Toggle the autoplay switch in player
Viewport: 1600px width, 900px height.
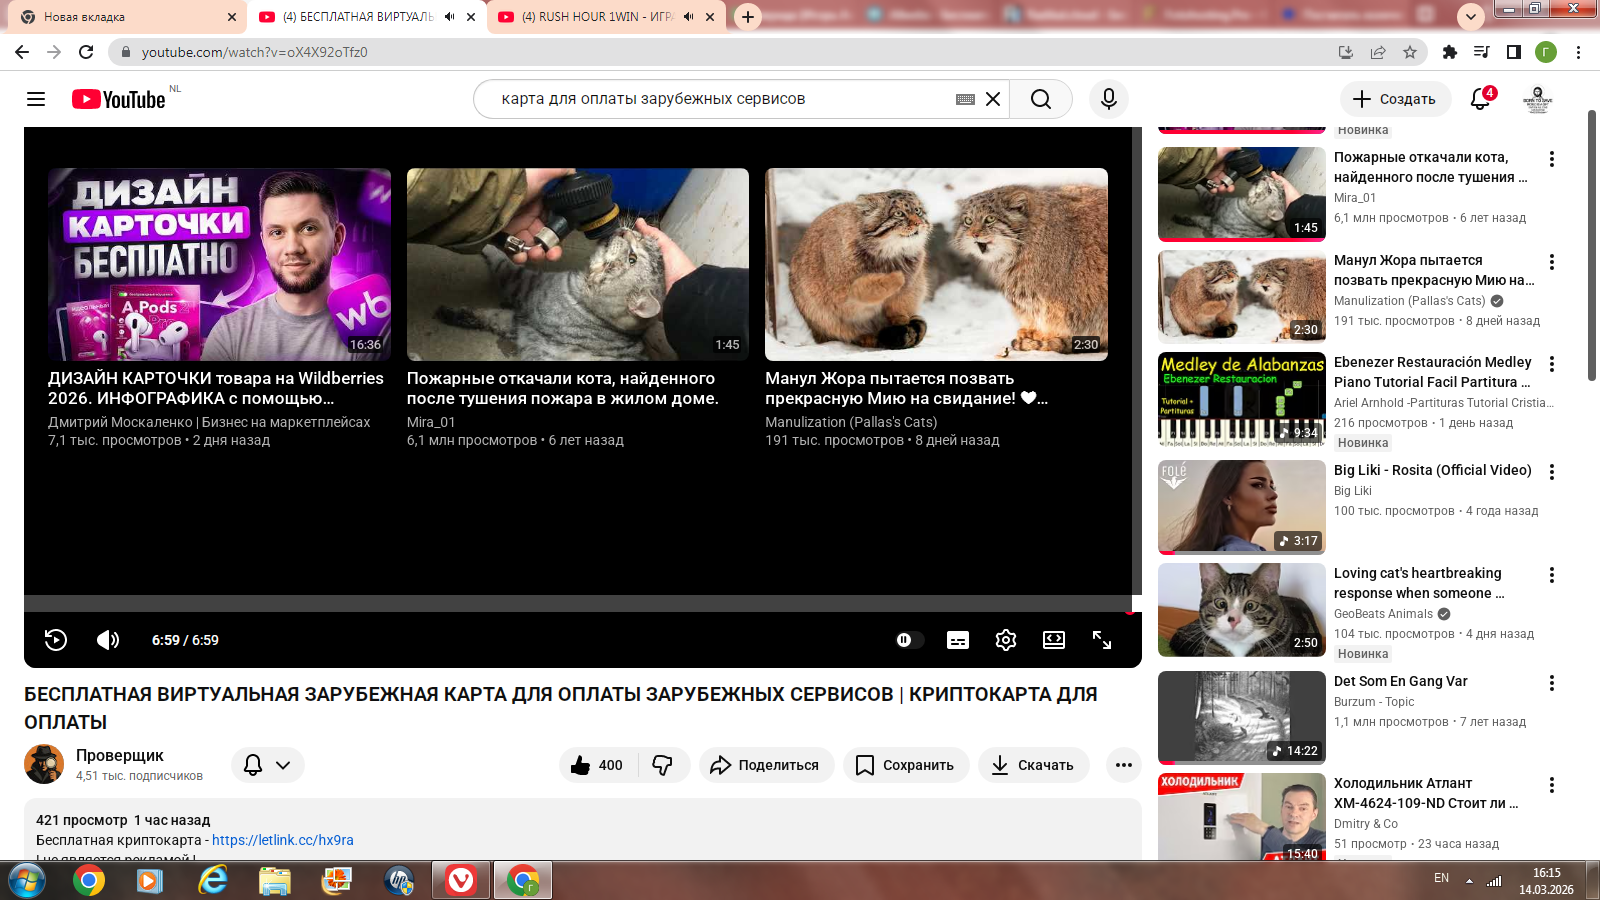[x=909, y=640]
